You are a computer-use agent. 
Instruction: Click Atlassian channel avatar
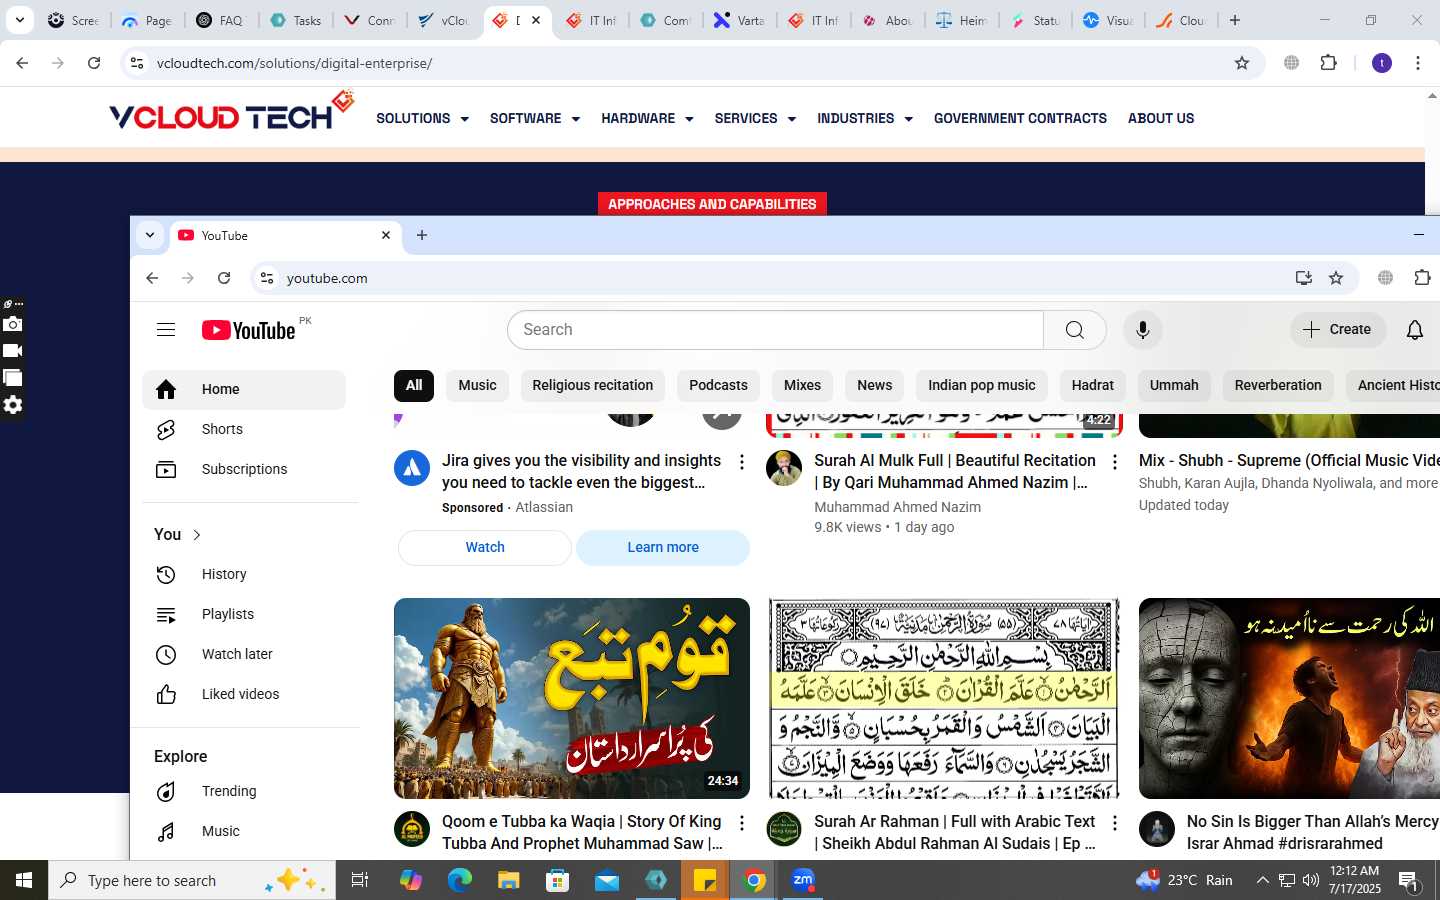pos(412,468)
